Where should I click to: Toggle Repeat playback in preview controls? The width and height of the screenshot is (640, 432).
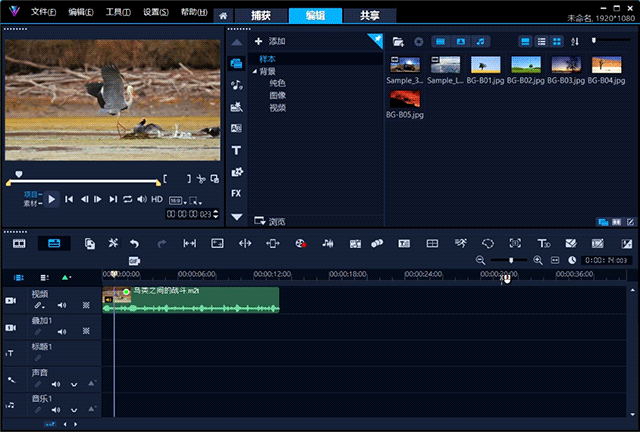(127, 199)
